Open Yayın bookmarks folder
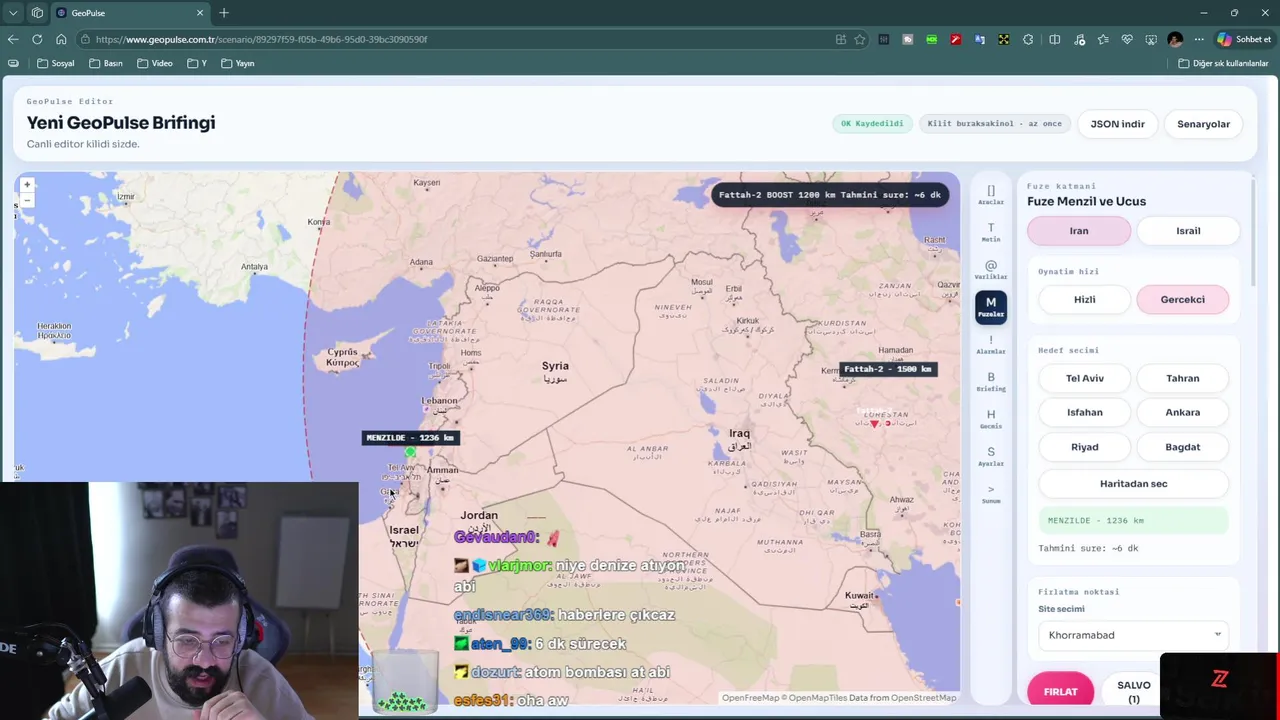Image resolution: width=1280 pixels, height=720 pixels. (238, 63)
